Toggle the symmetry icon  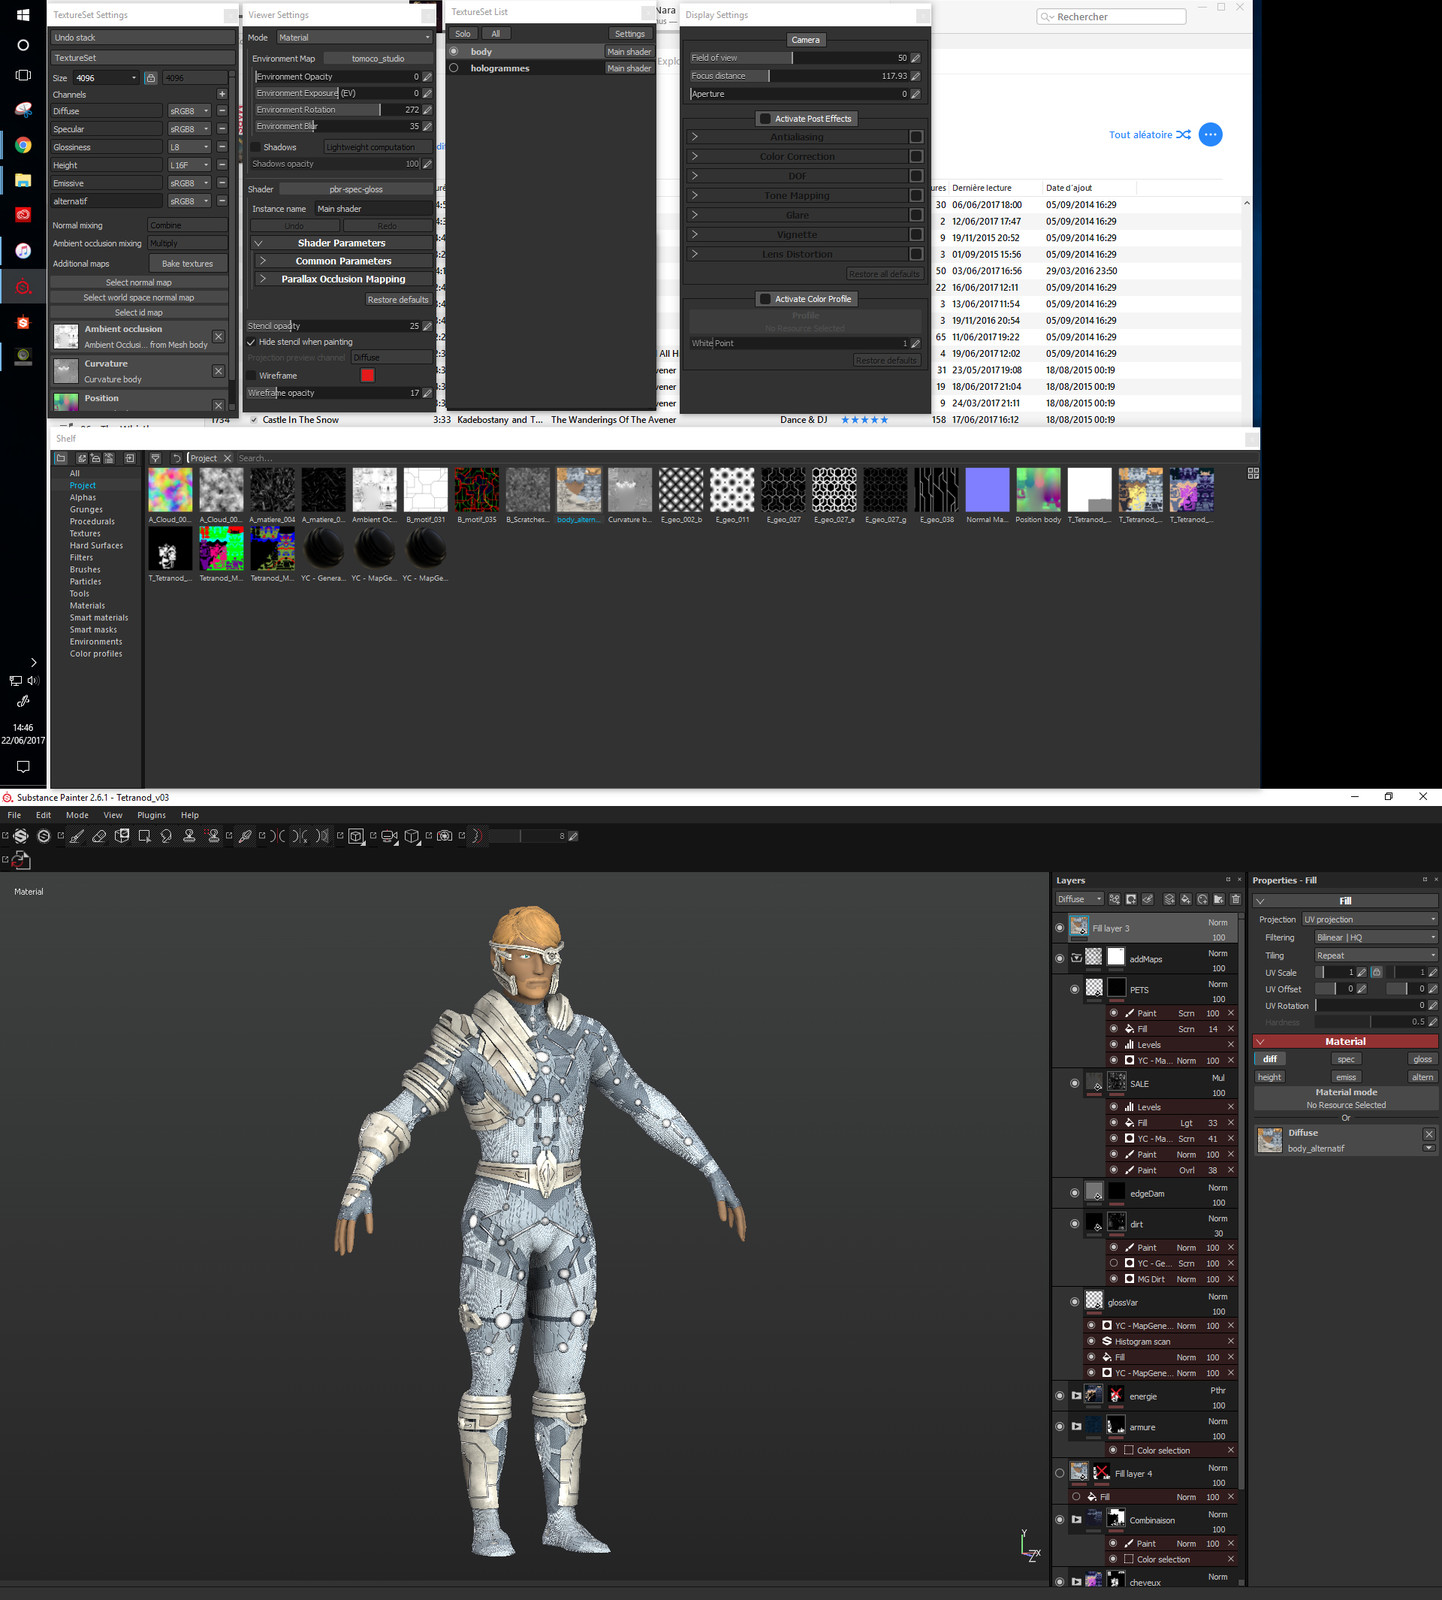coord(278,836)
